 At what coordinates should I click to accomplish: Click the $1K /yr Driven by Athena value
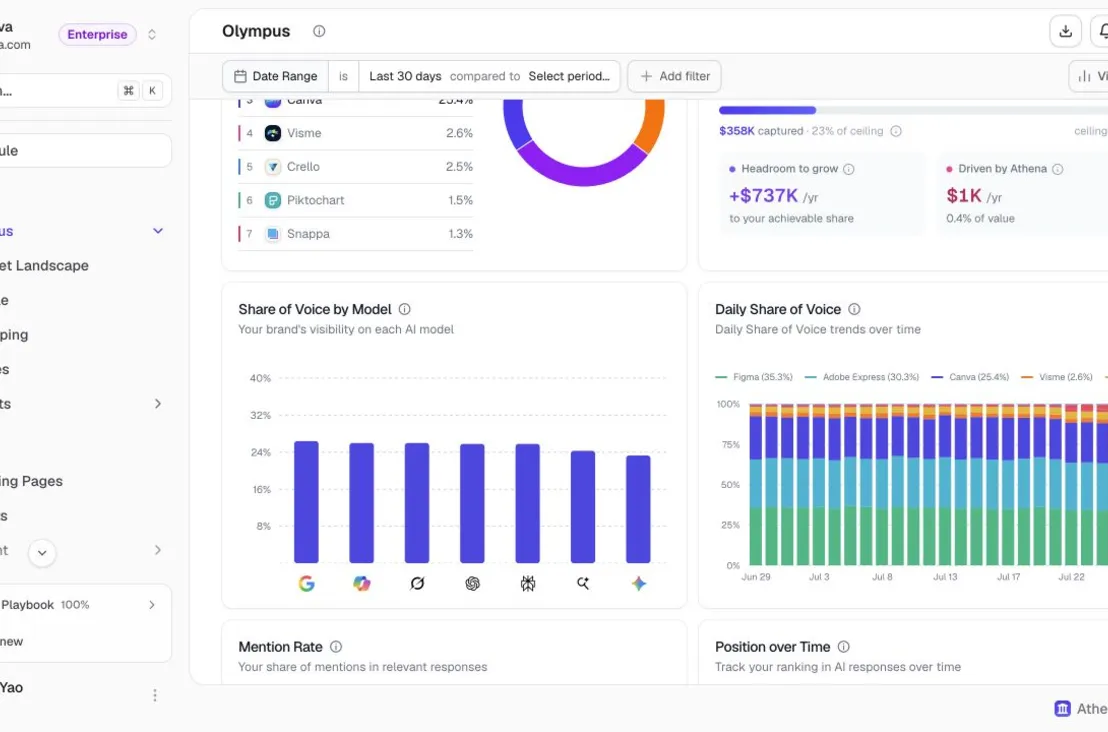pos(974,196)
